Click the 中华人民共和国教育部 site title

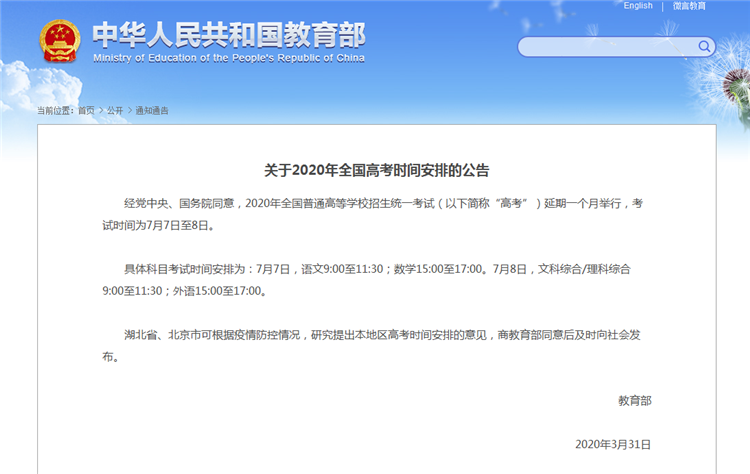[x=229, y=34]
